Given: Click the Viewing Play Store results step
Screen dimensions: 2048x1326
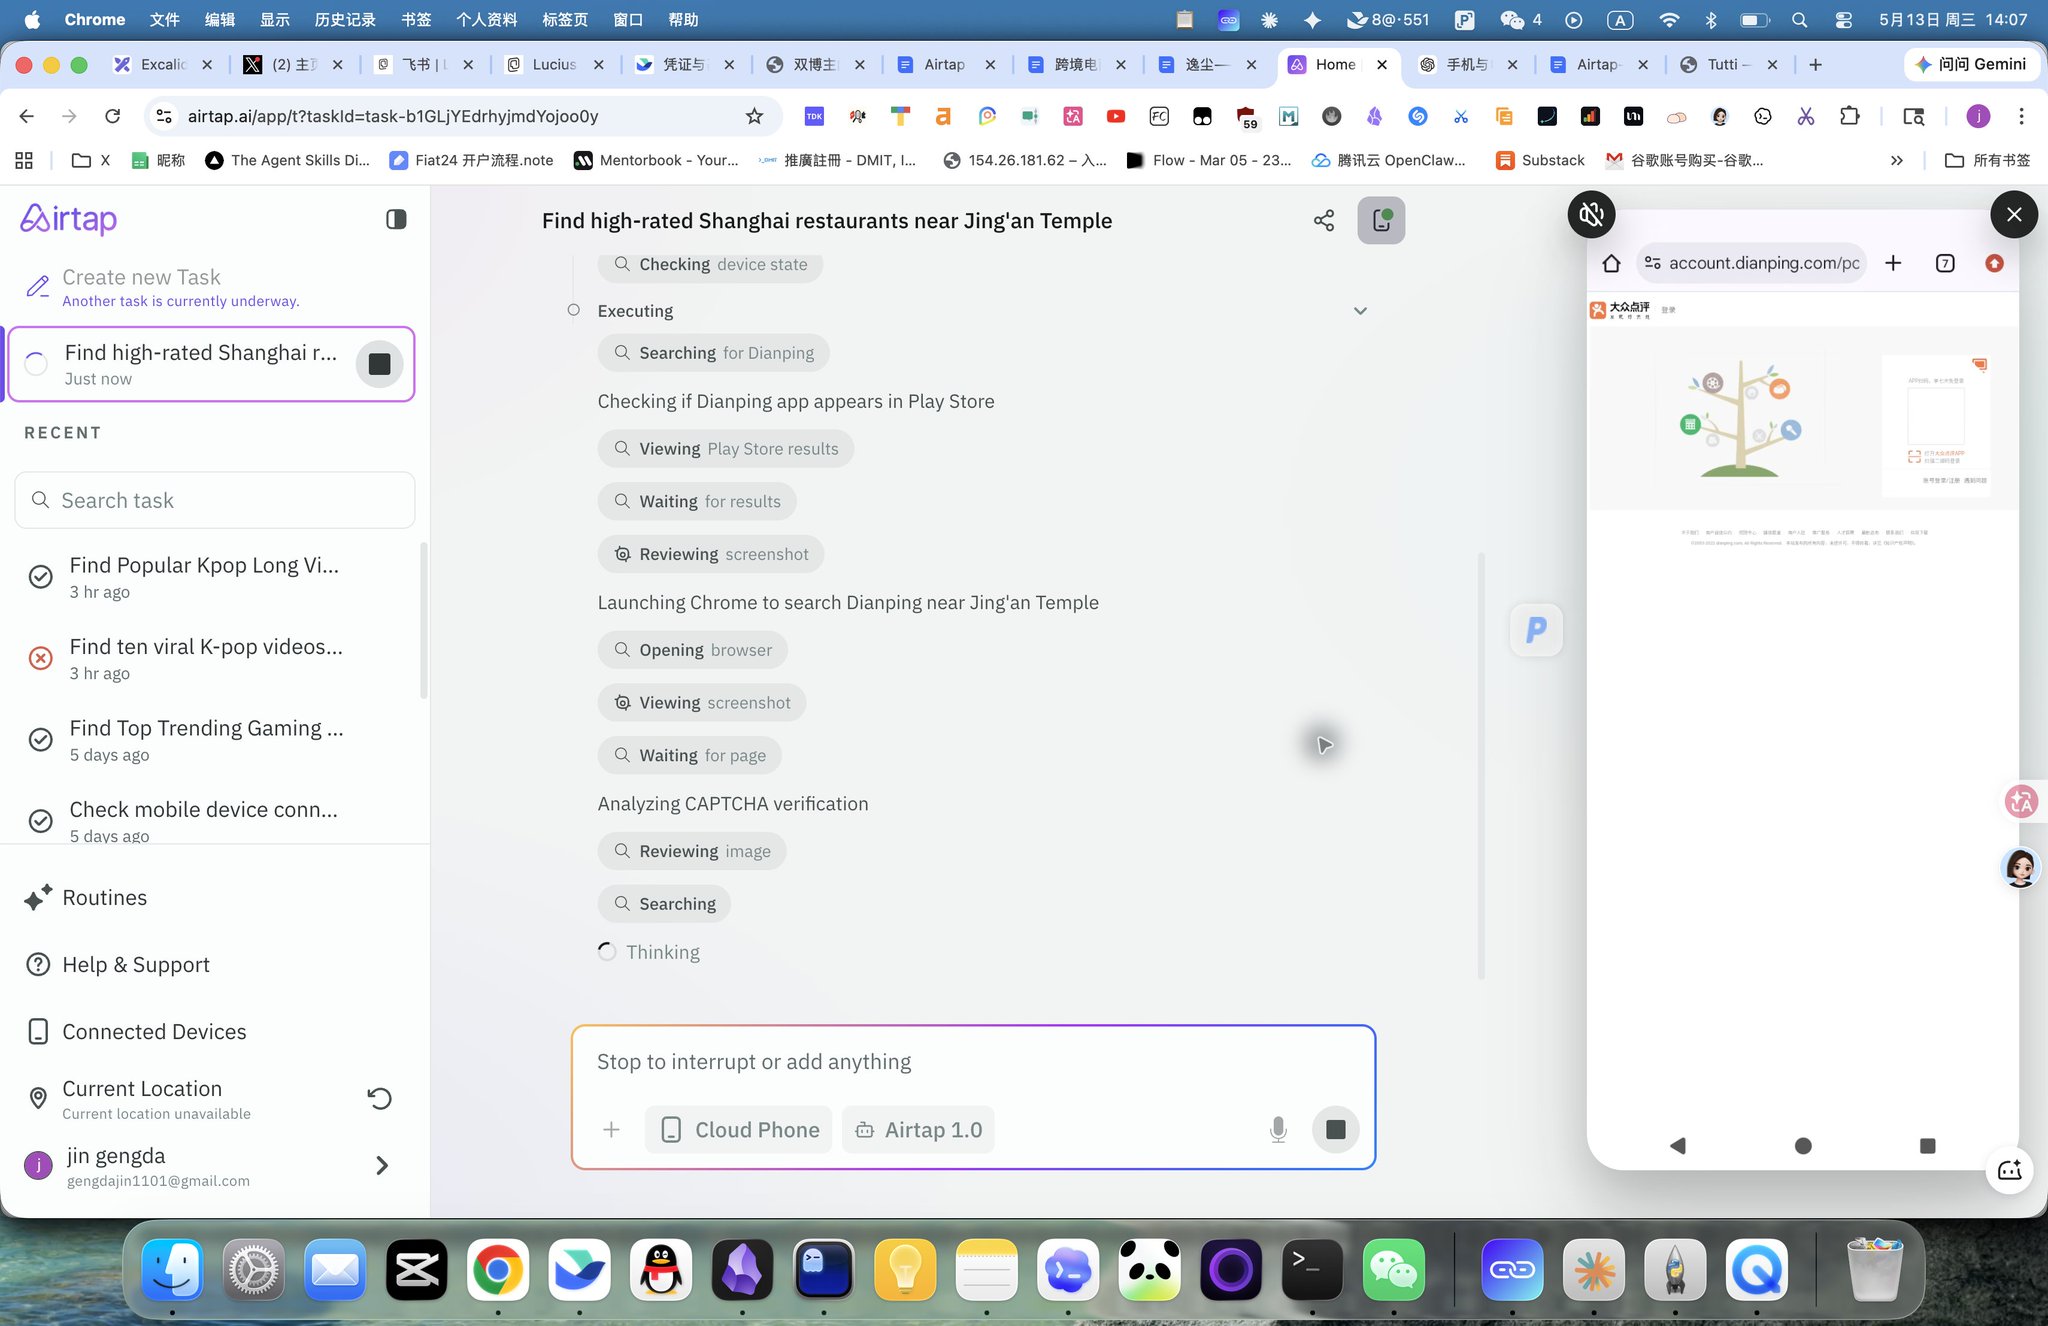Looking at the screenshot, I should click(x=726, y=449).
